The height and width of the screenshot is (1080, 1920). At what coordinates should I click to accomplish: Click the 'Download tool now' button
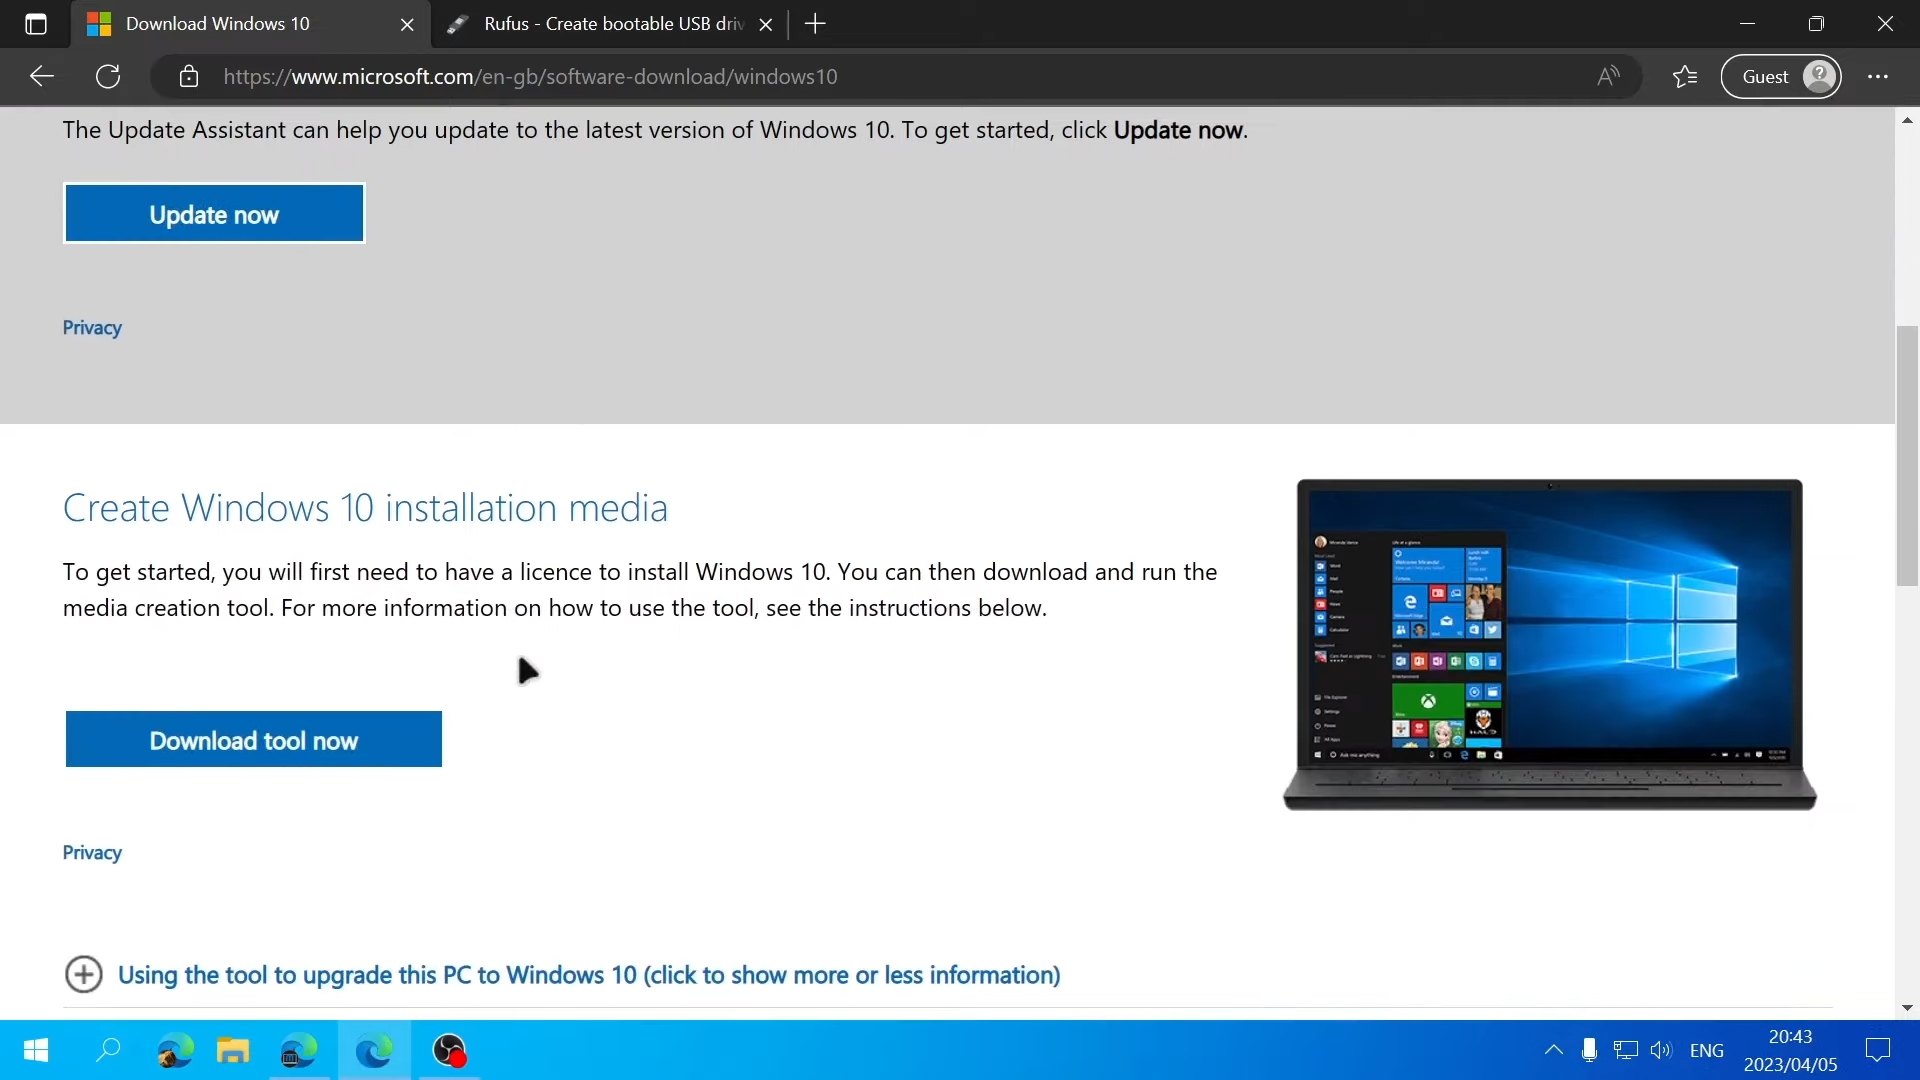pos(253,740)
